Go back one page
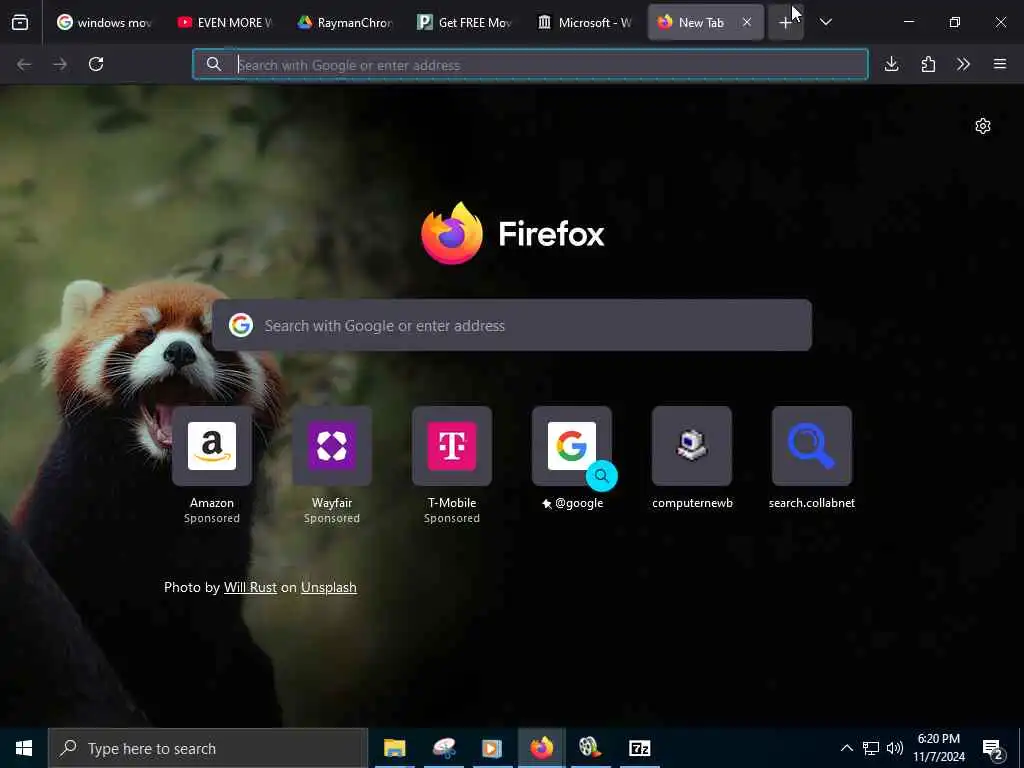This screenshot has width=1024, height=768. tap(24, 64)
